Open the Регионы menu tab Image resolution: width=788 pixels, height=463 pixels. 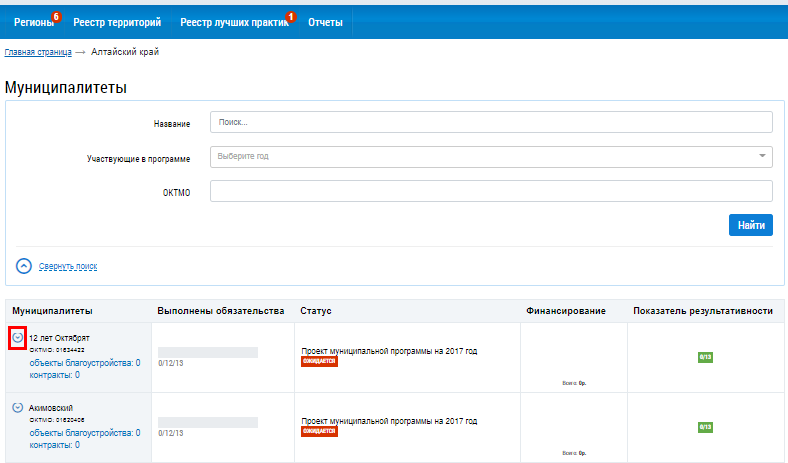coord(34,21)
